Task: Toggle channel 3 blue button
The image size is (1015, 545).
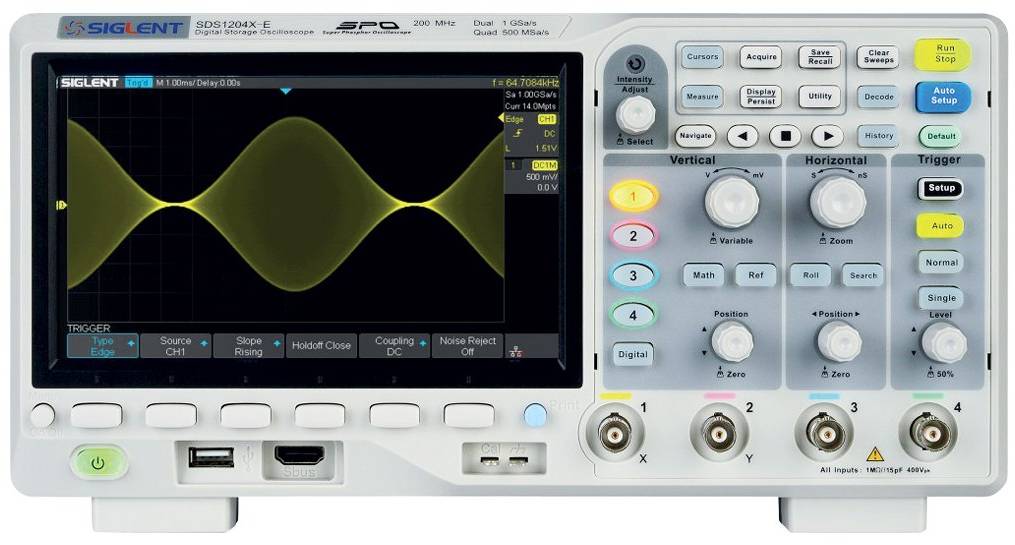Action: [633, 275]
